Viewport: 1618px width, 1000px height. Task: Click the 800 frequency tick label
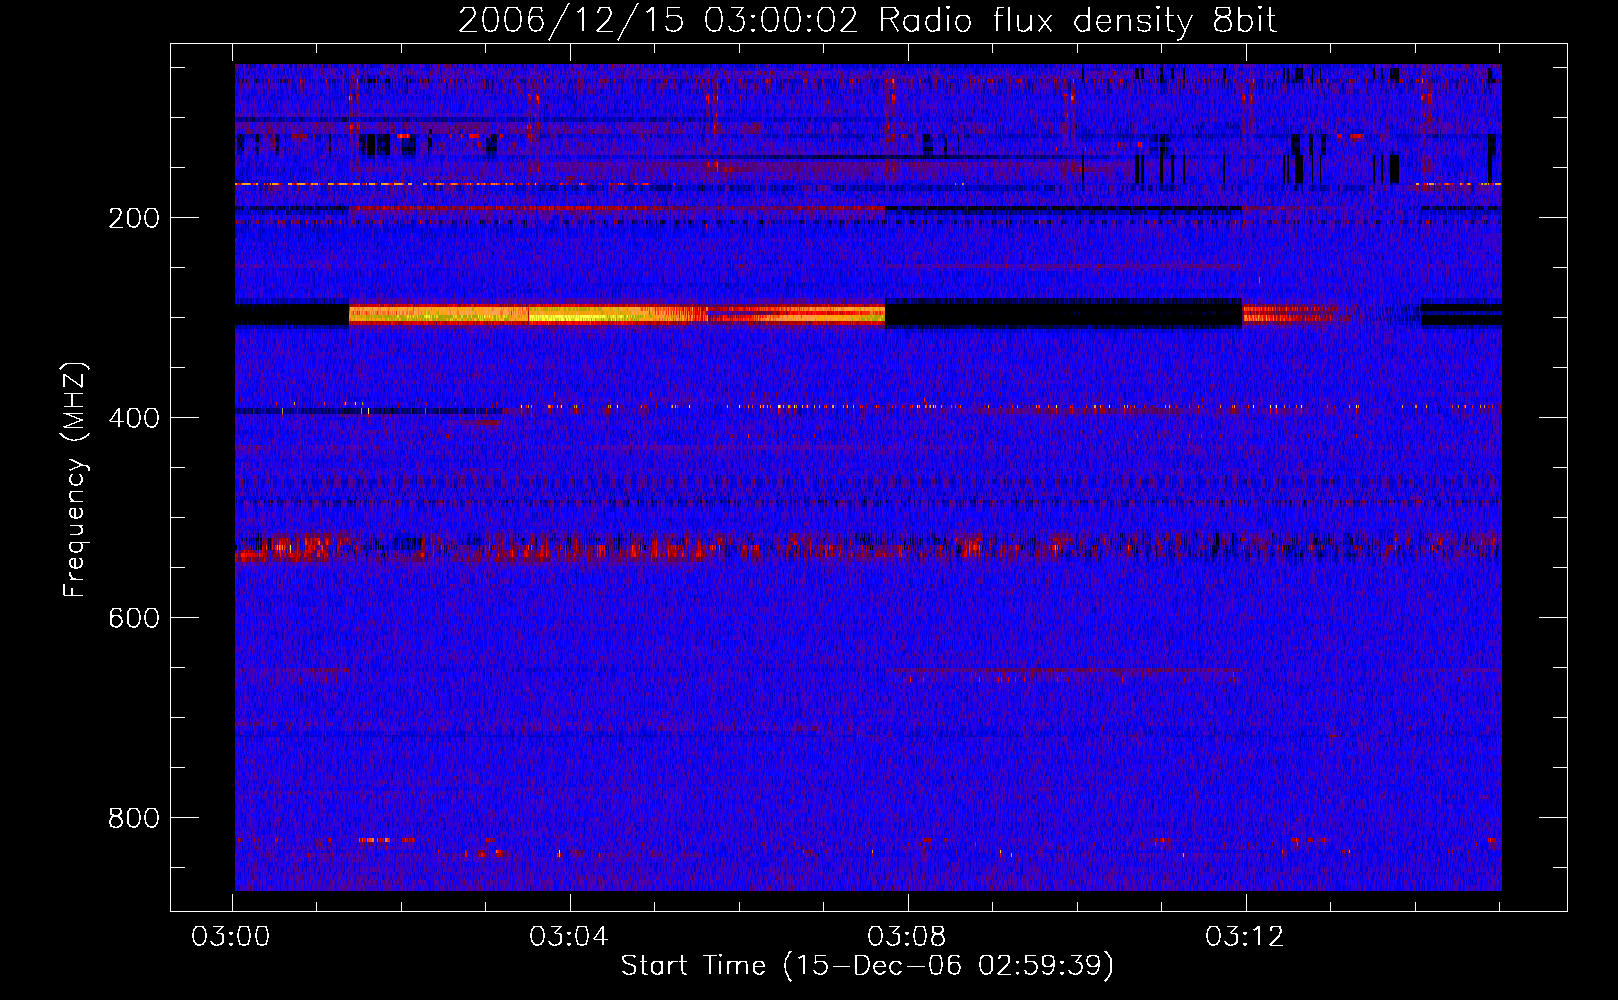134,818
